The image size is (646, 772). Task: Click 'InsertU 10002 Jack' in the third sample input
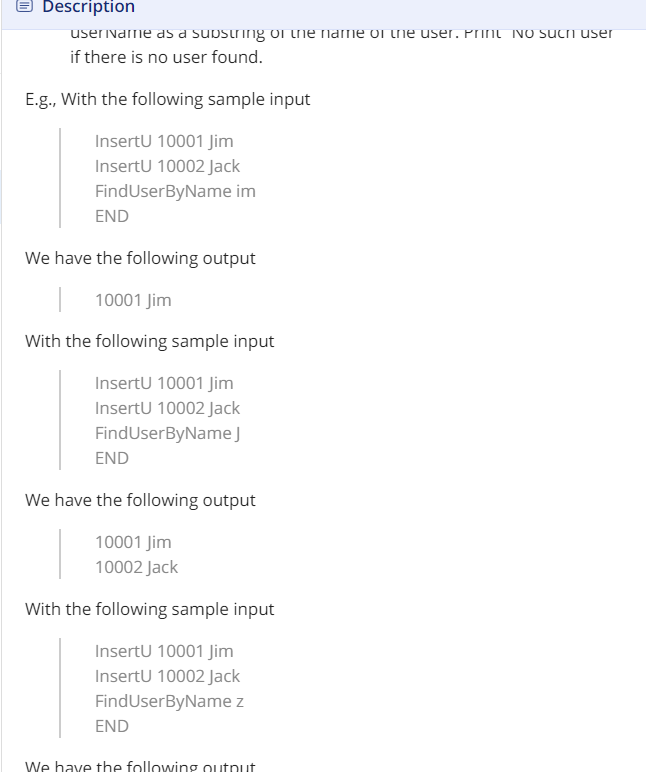[x=167, y=676]
